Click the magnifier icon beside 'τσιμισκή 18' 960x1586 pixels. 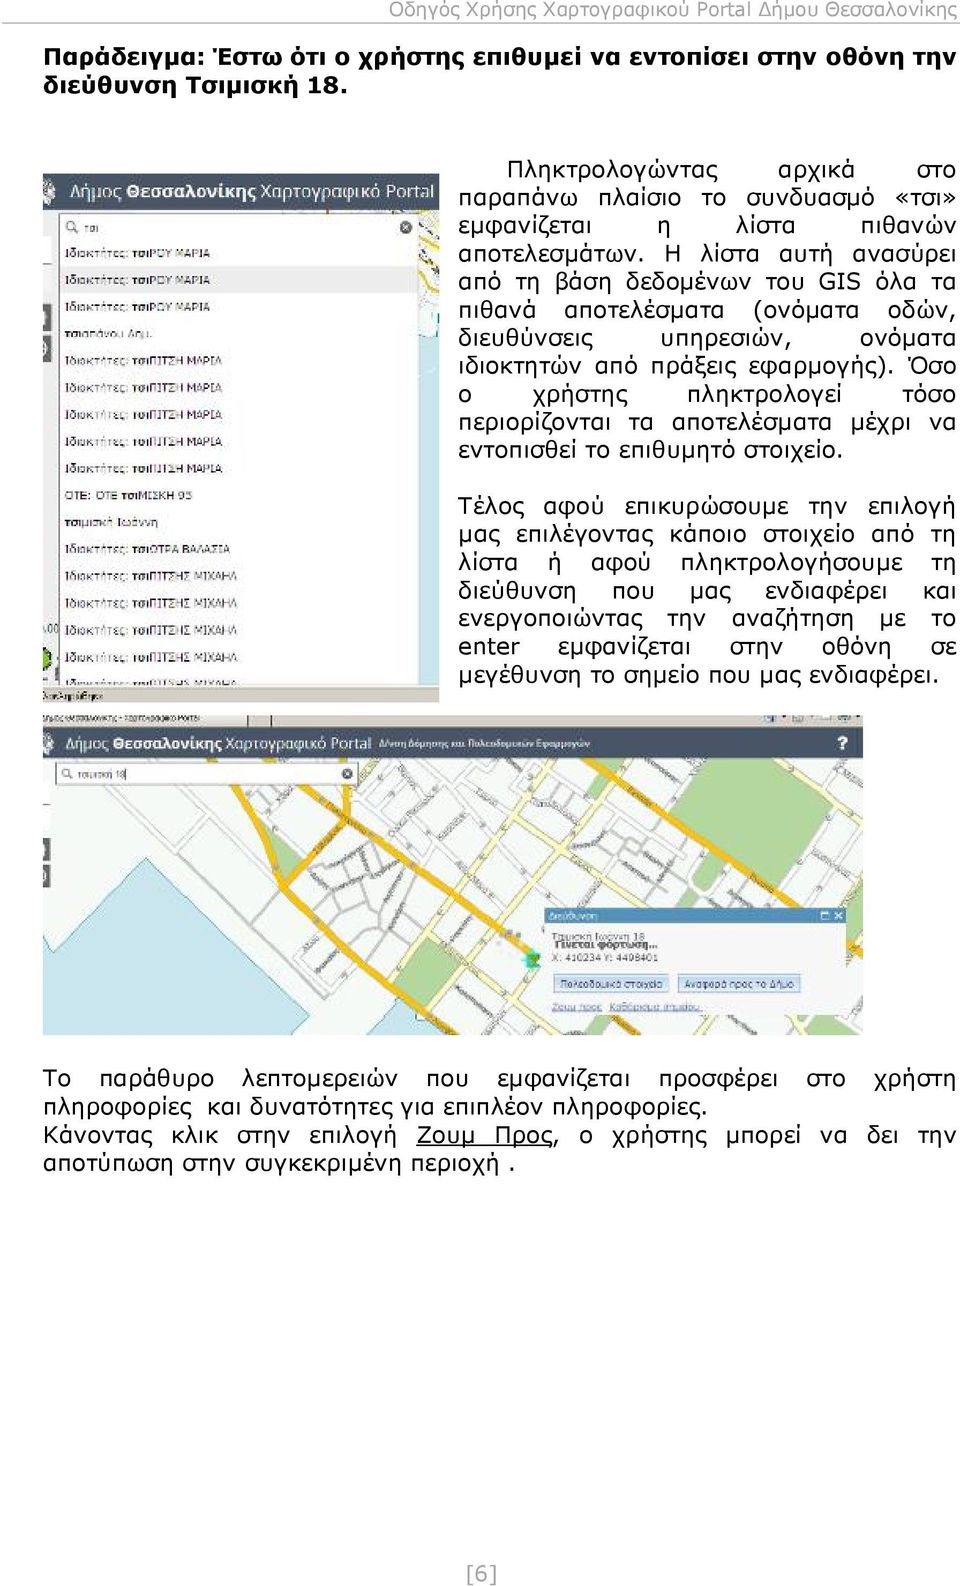[67, 774]
